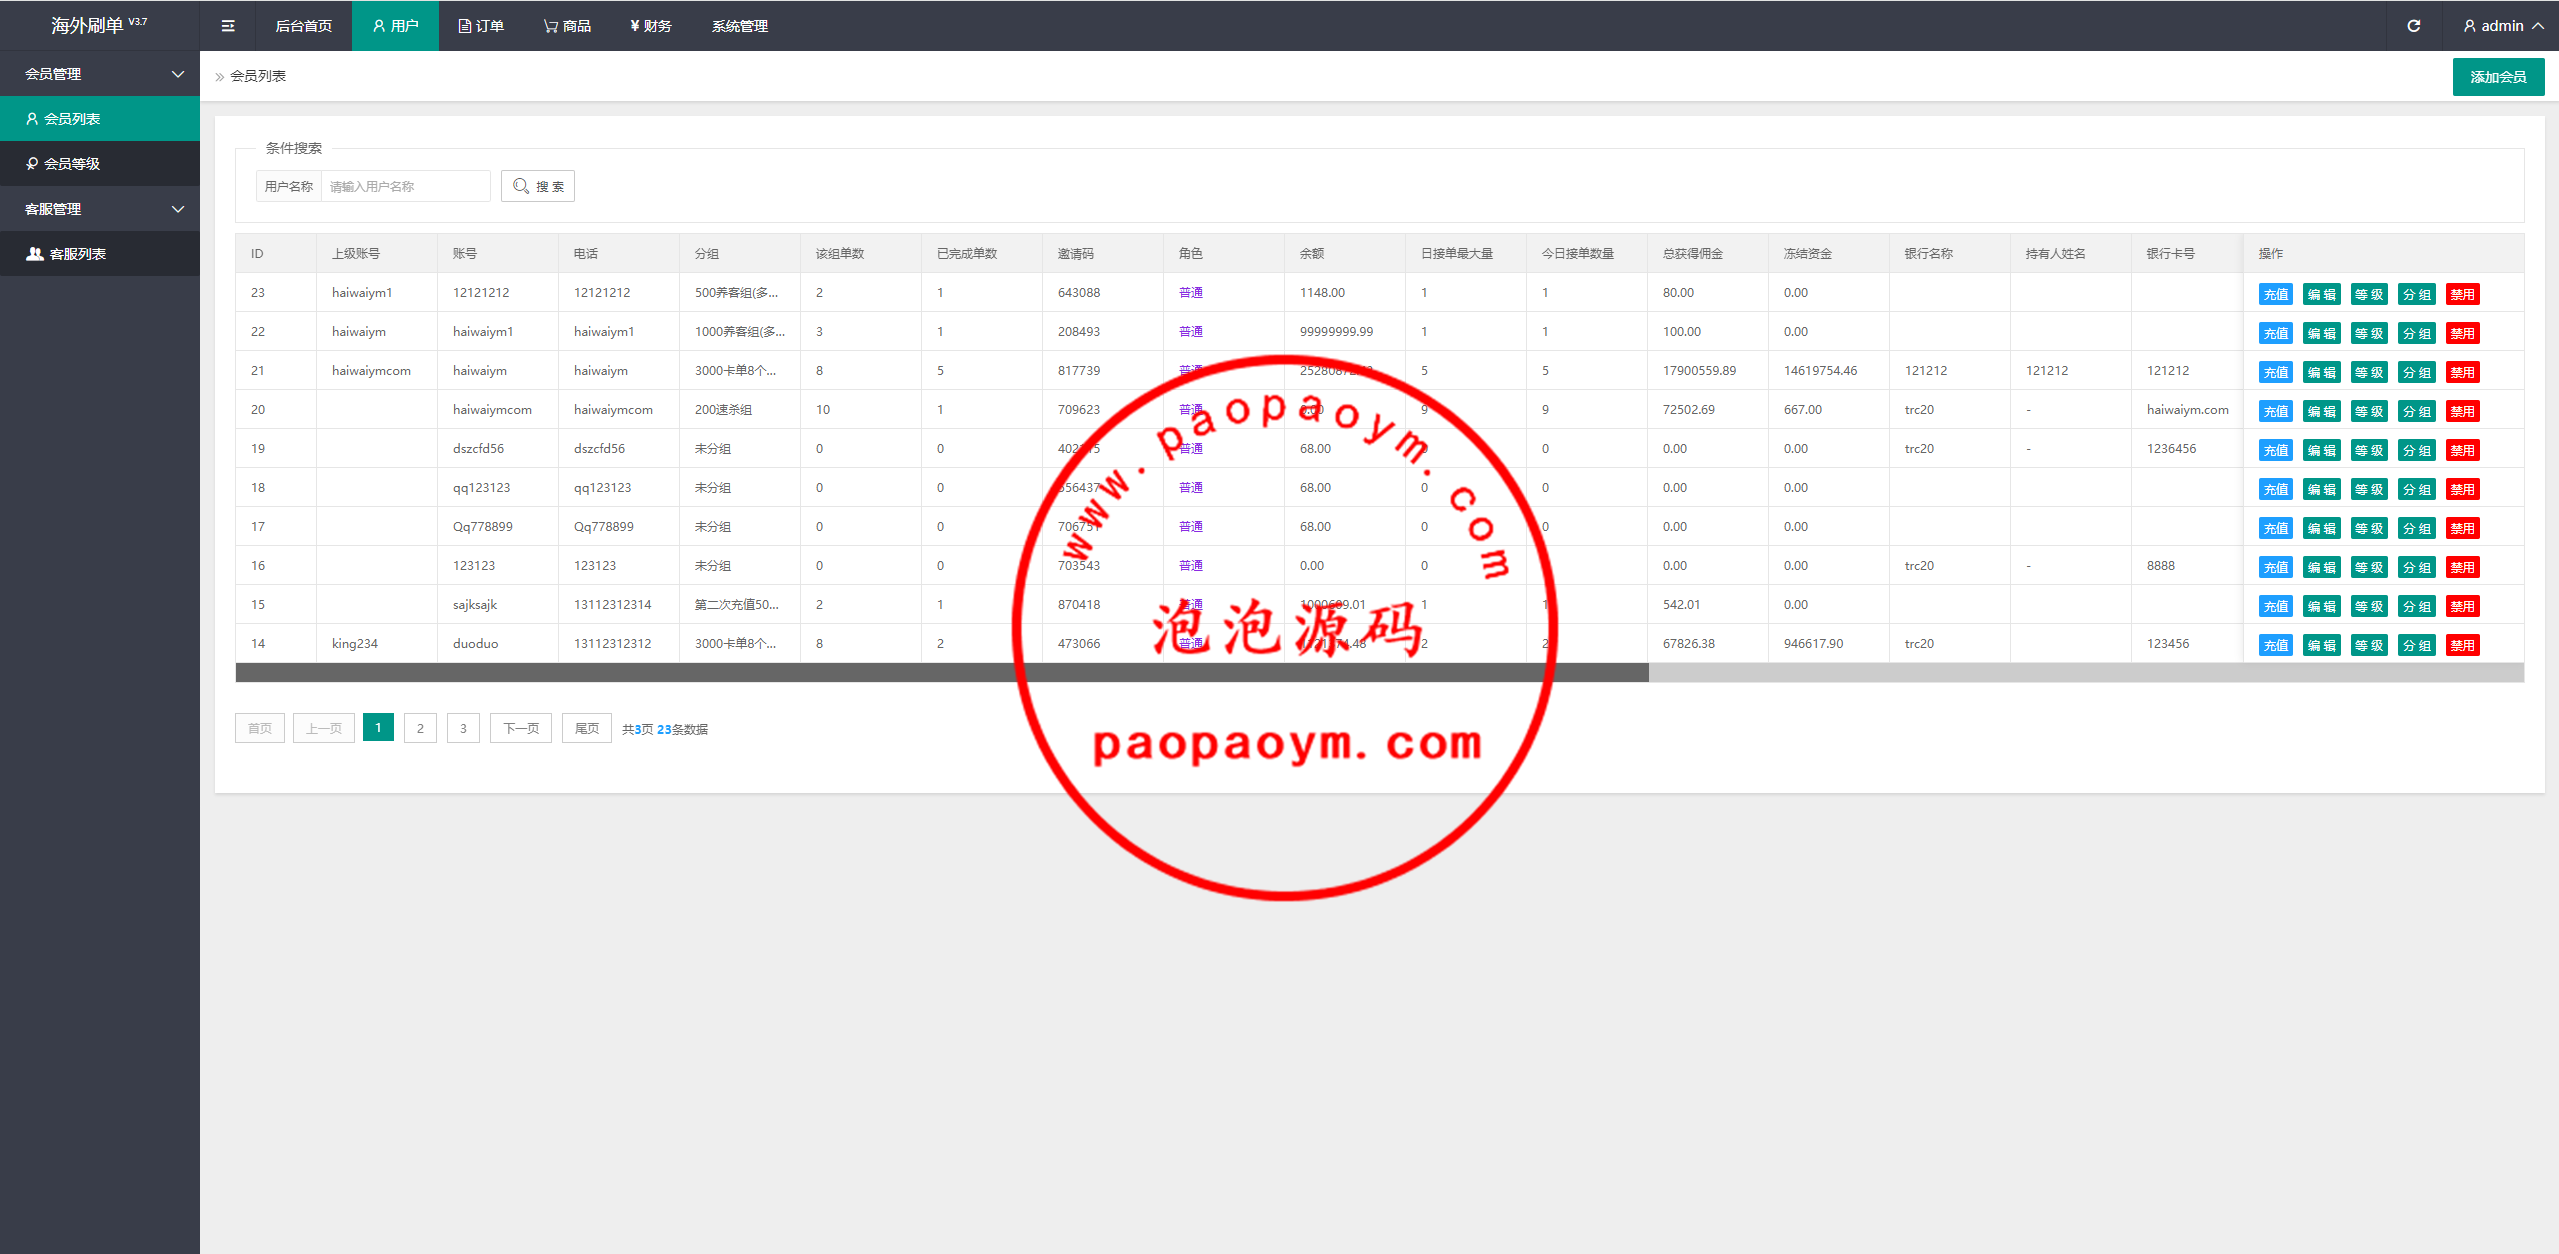
Task: Click 禁用 for member ID 14
Action: click(x=2462, y=645)
